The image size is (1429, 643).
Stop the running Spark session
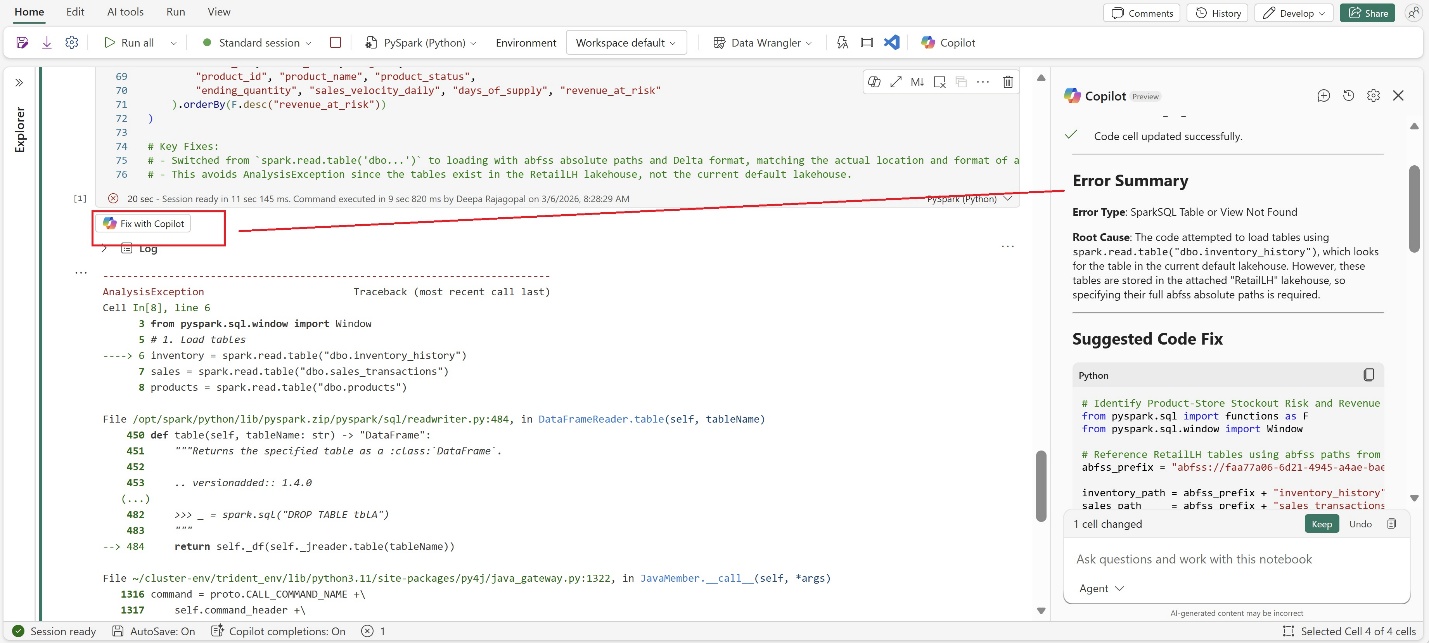point(336,42)
